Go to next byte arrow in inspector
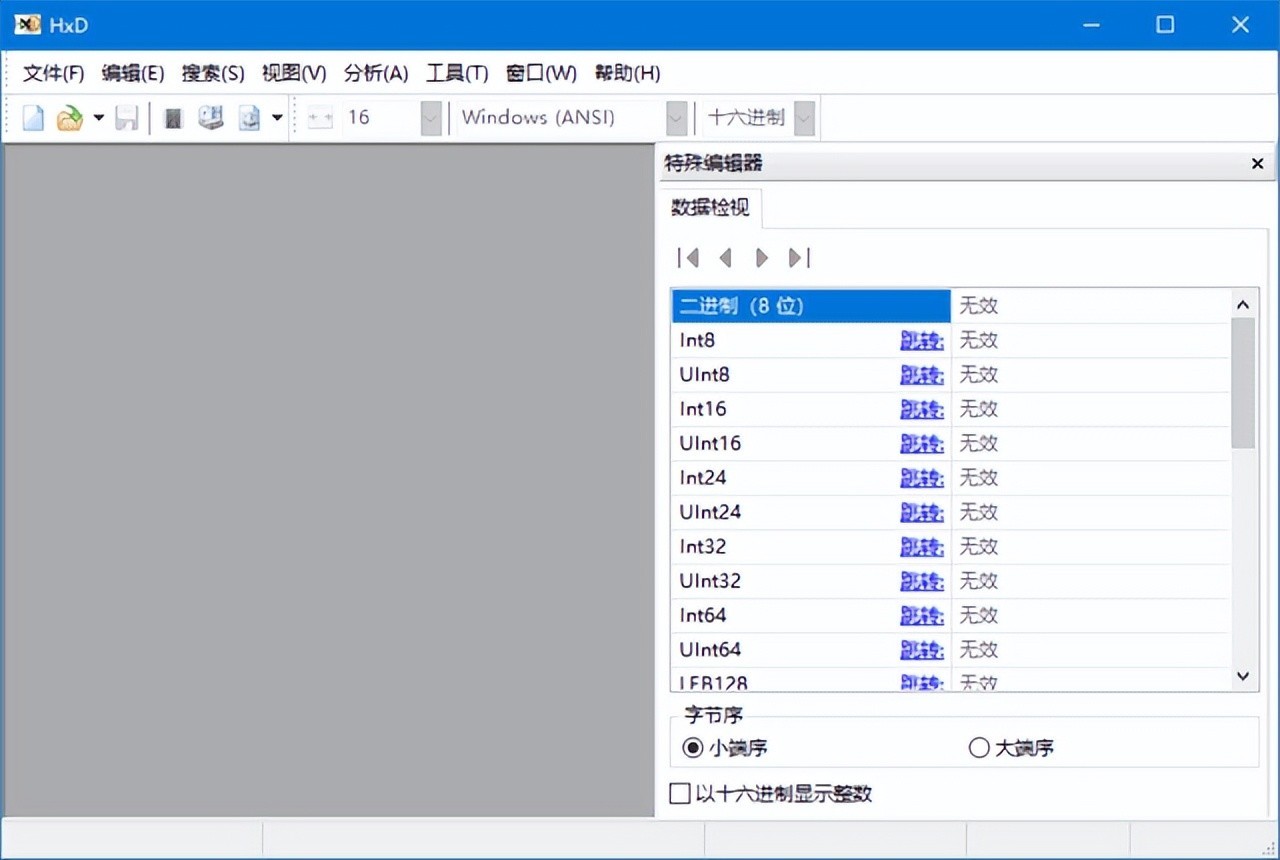 tap(762, 258)
